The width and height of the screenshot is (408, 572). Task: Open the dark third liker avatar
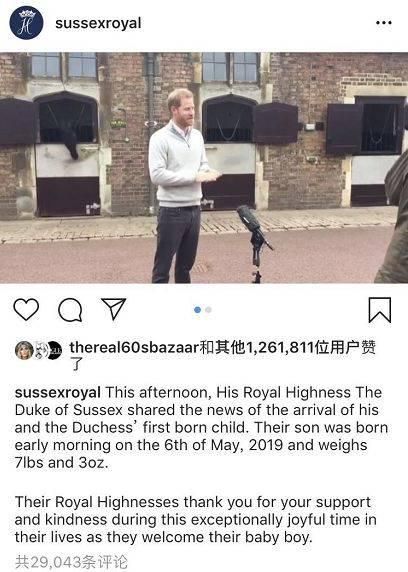click(55, 350)
